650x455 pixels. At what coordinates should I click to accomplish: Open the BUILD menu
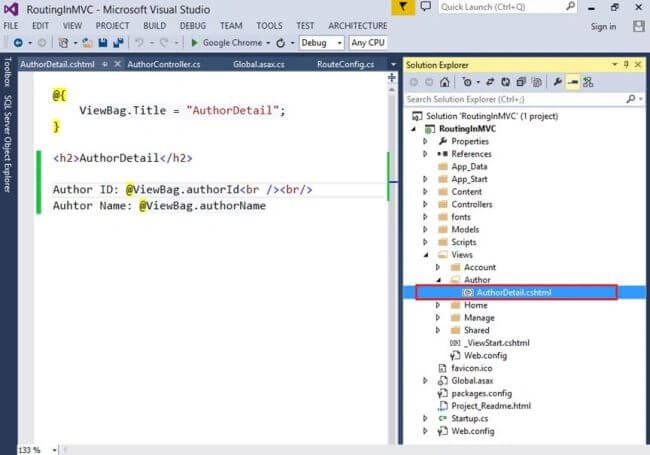[155, 26]
